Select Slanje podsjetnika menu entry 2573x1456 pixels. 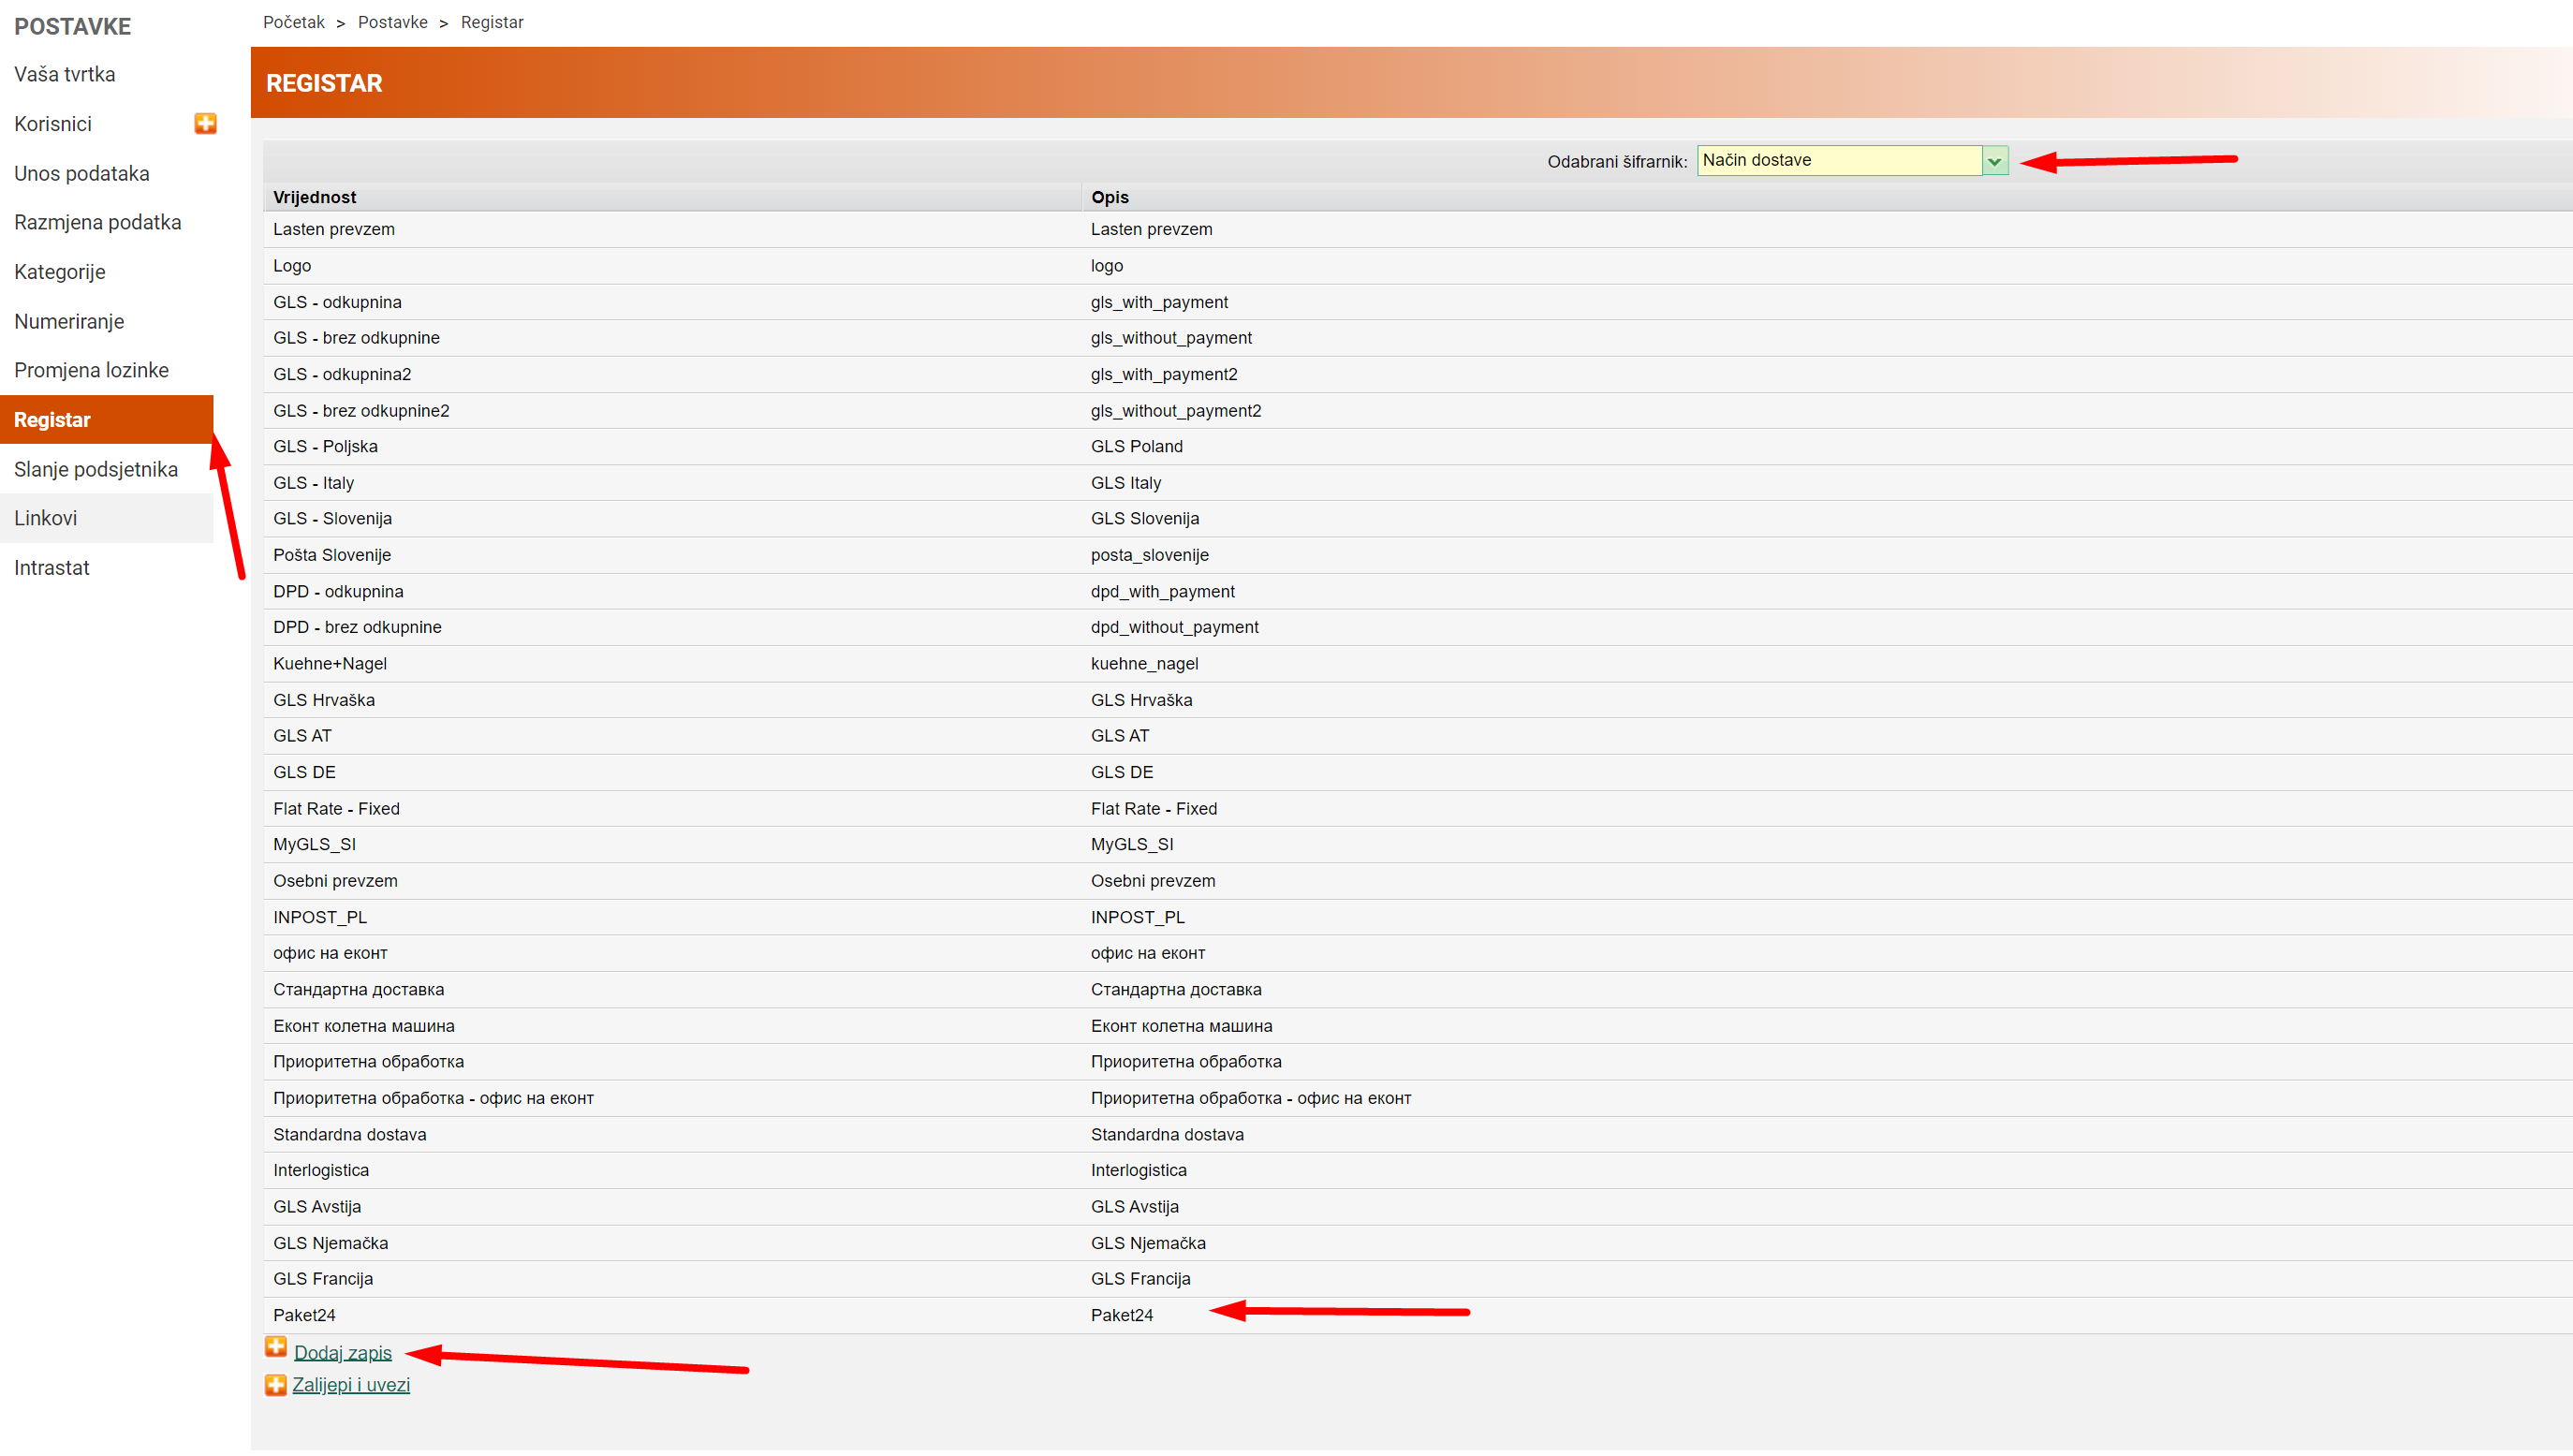pos(96,469)
